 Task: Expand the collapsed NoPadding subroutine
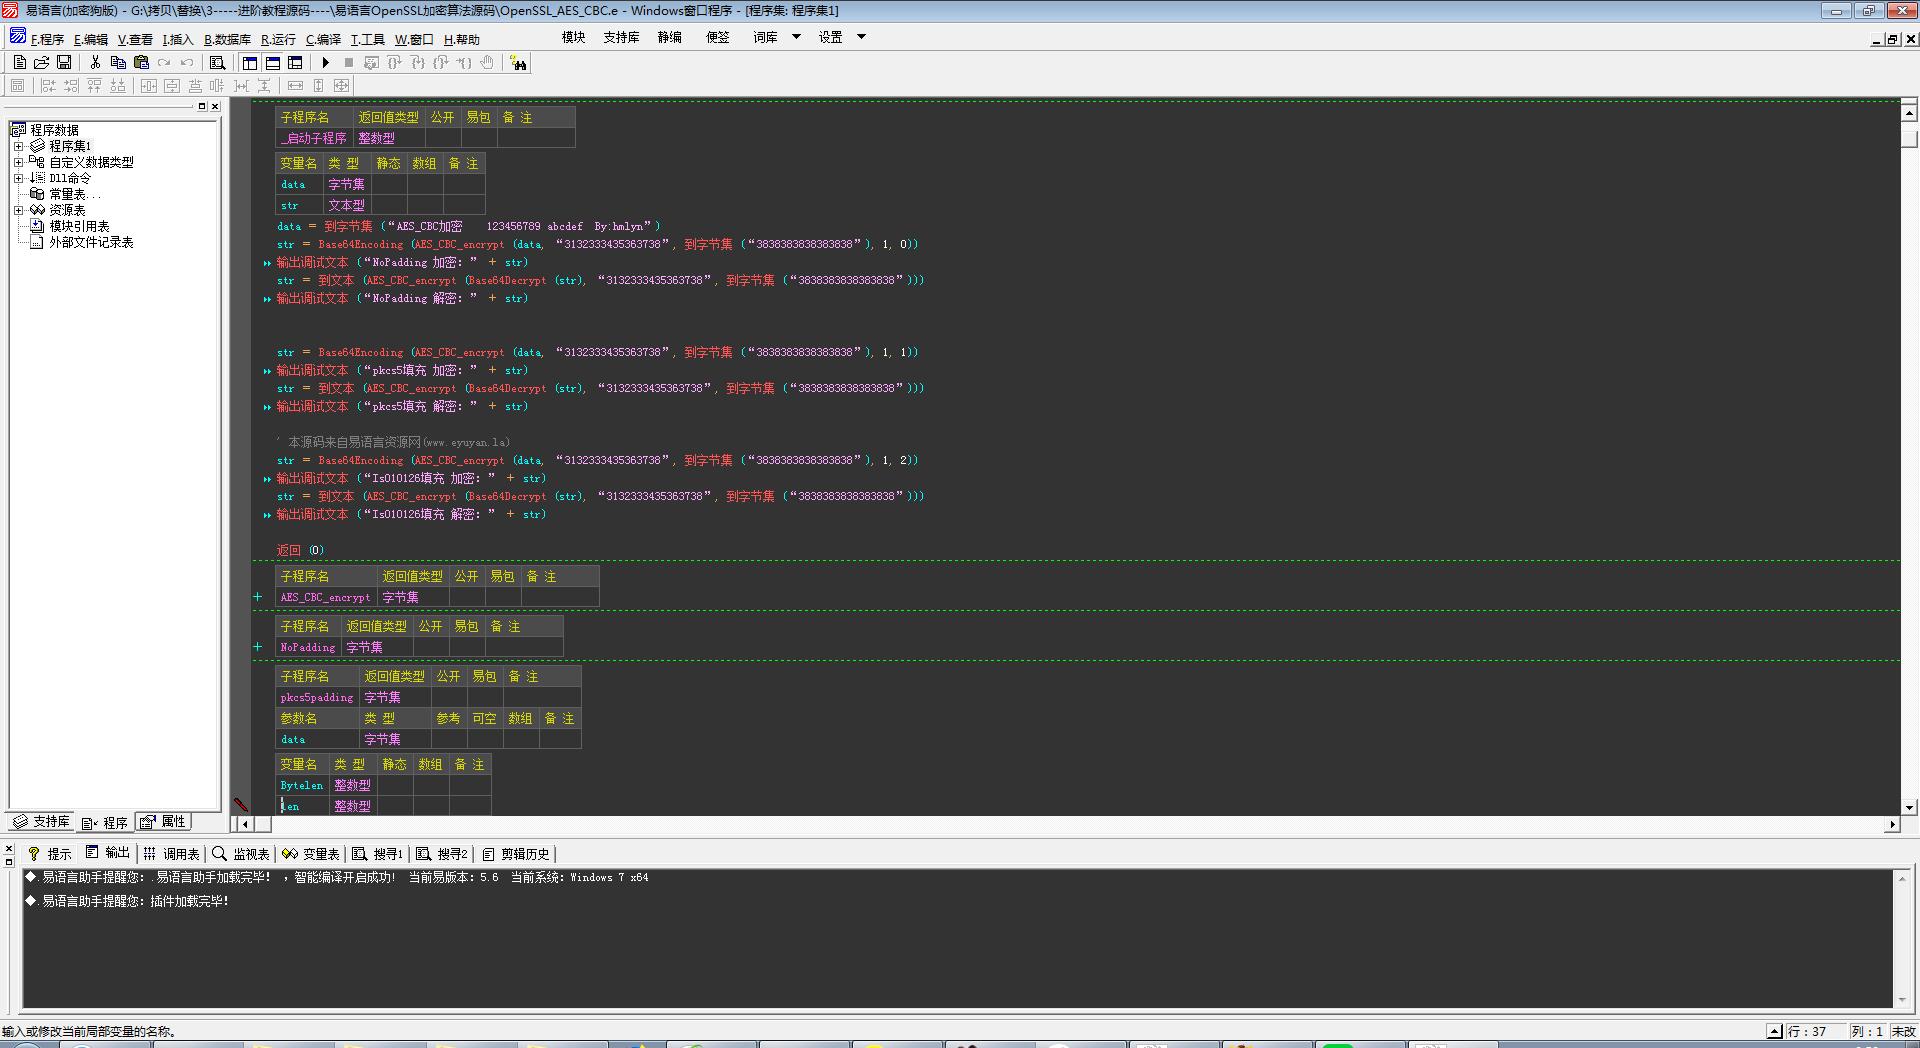click(257, 647)
